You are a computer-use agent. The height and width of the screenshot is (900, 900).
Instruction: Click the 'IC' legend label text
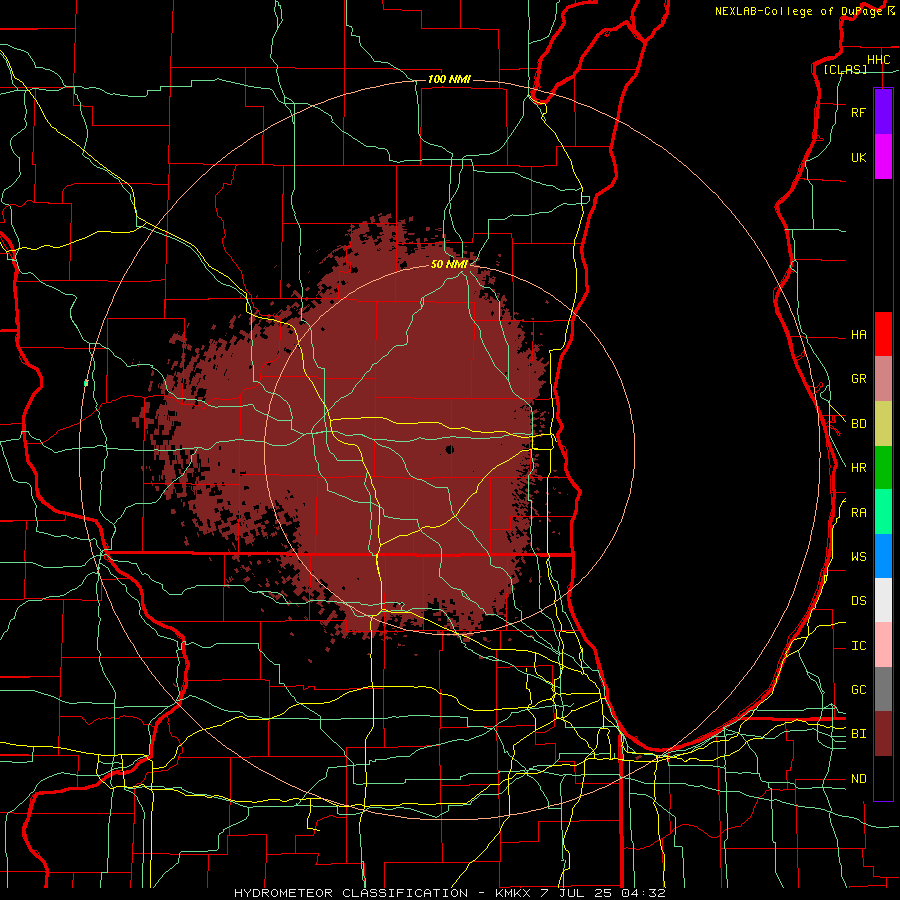click(x=858, y=645)
